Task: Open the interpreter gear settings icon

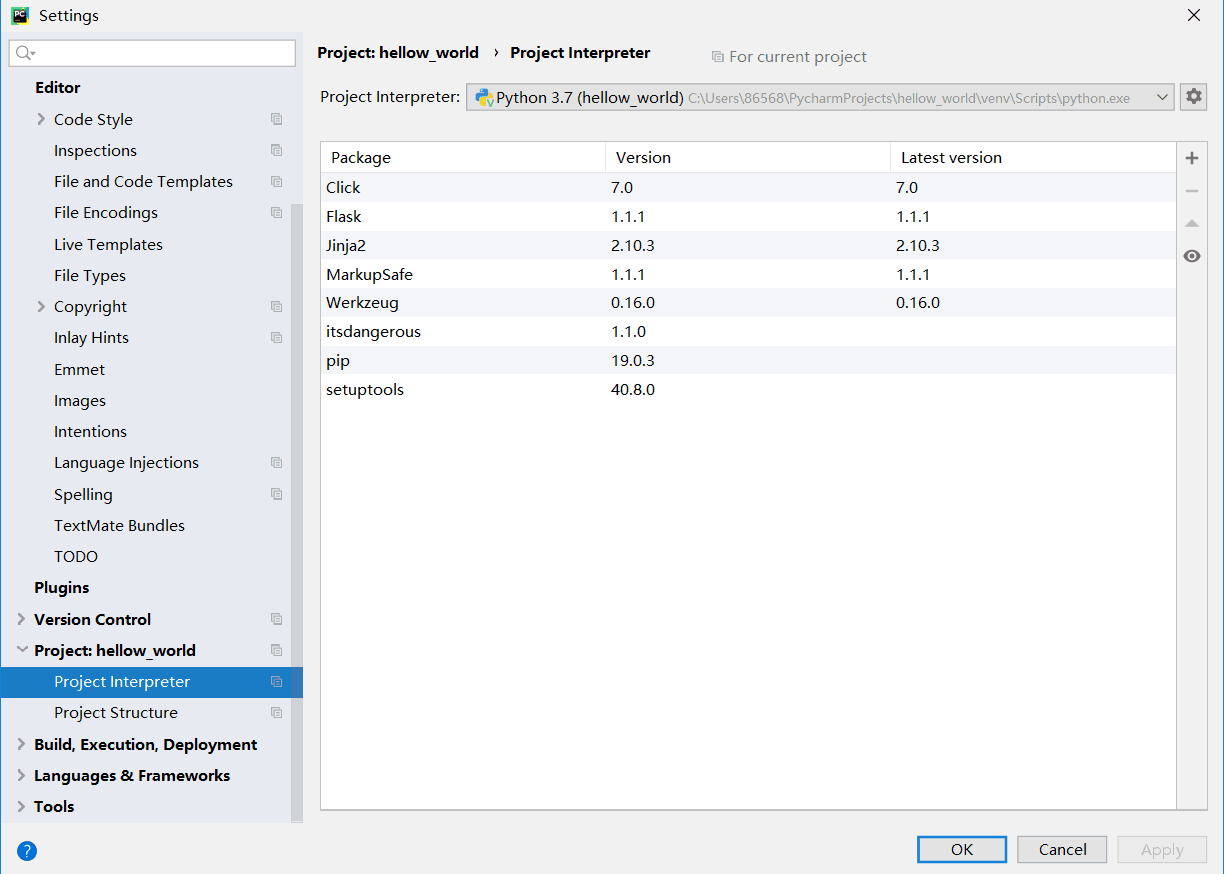Action: pos(1193,97)
